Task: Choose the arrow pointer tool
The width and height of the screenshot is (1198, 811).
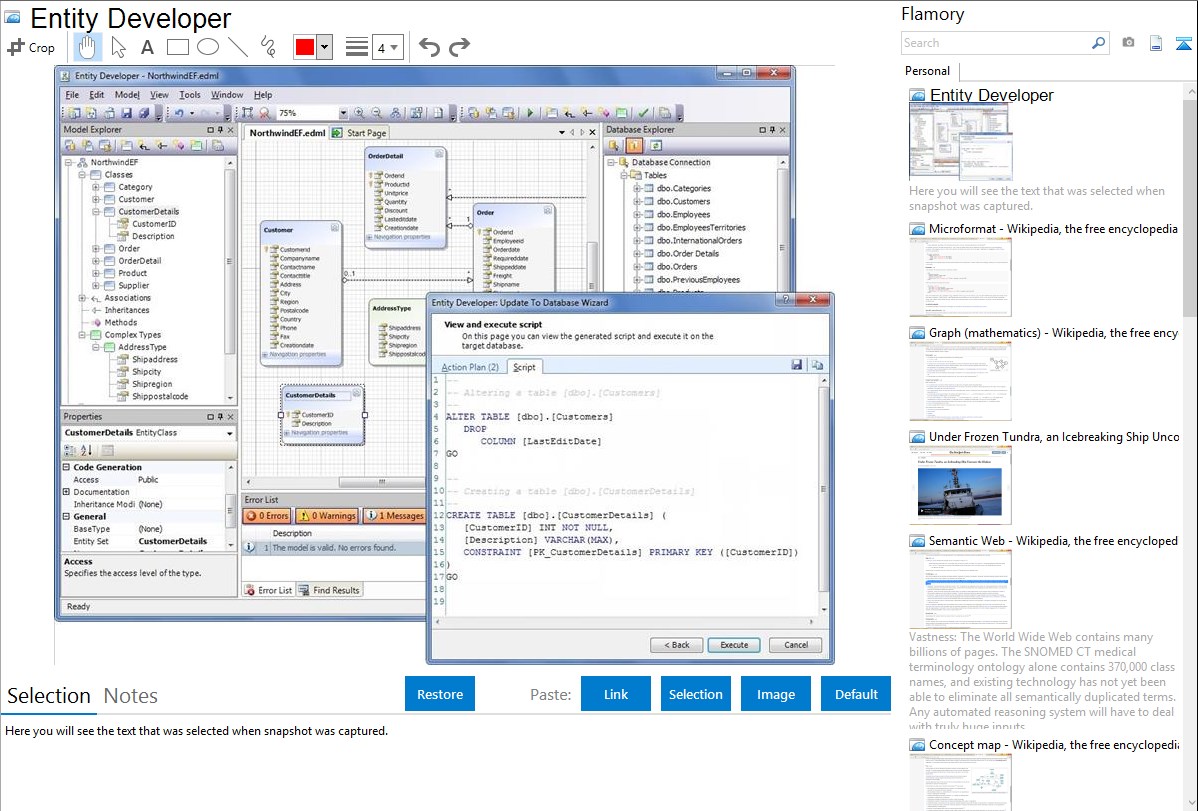Action: 118,47
